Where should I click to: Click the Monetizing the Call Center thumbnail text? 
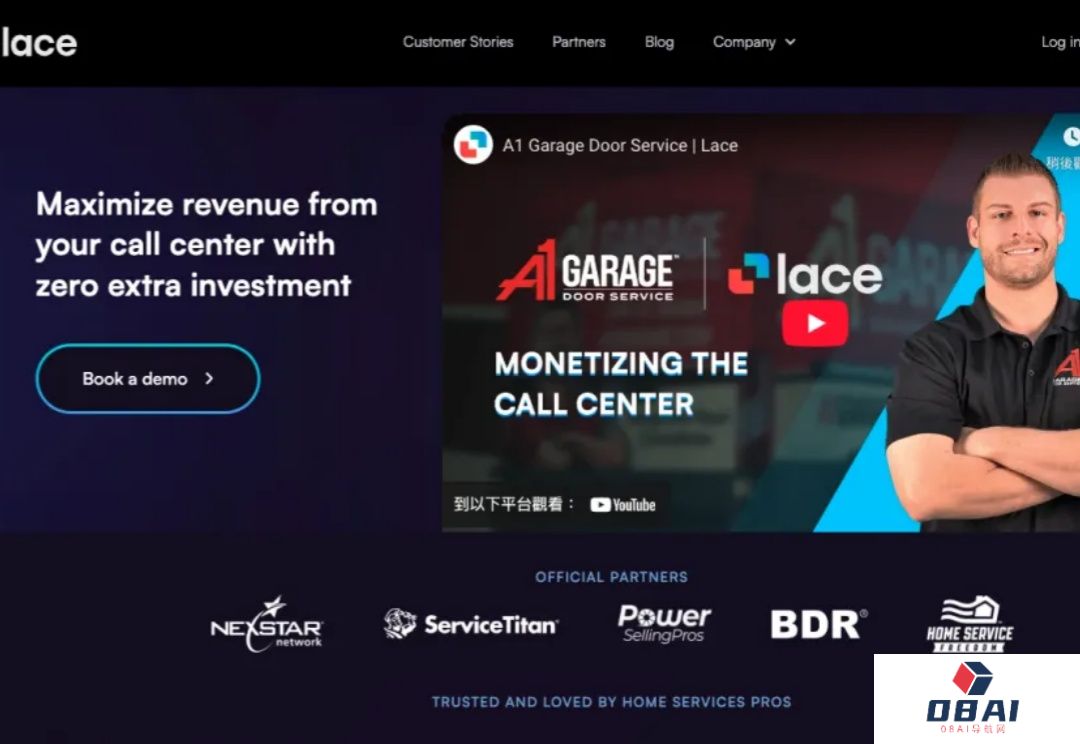(x=621, y=384)
